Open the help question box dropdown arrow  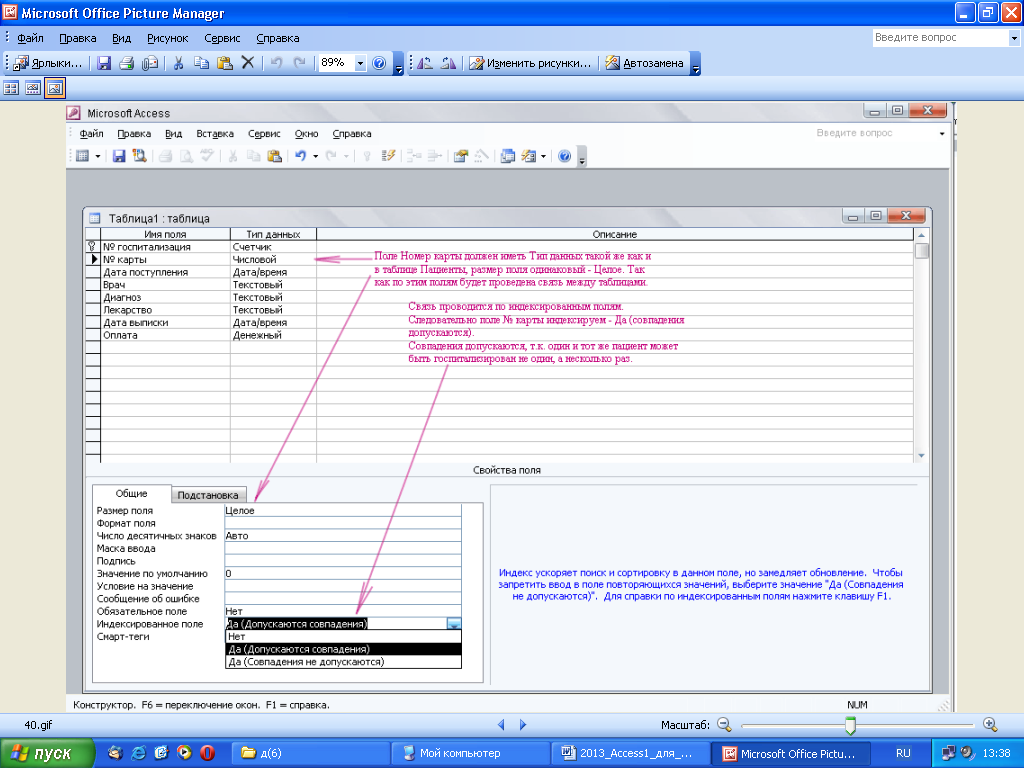coord(1014,38)
